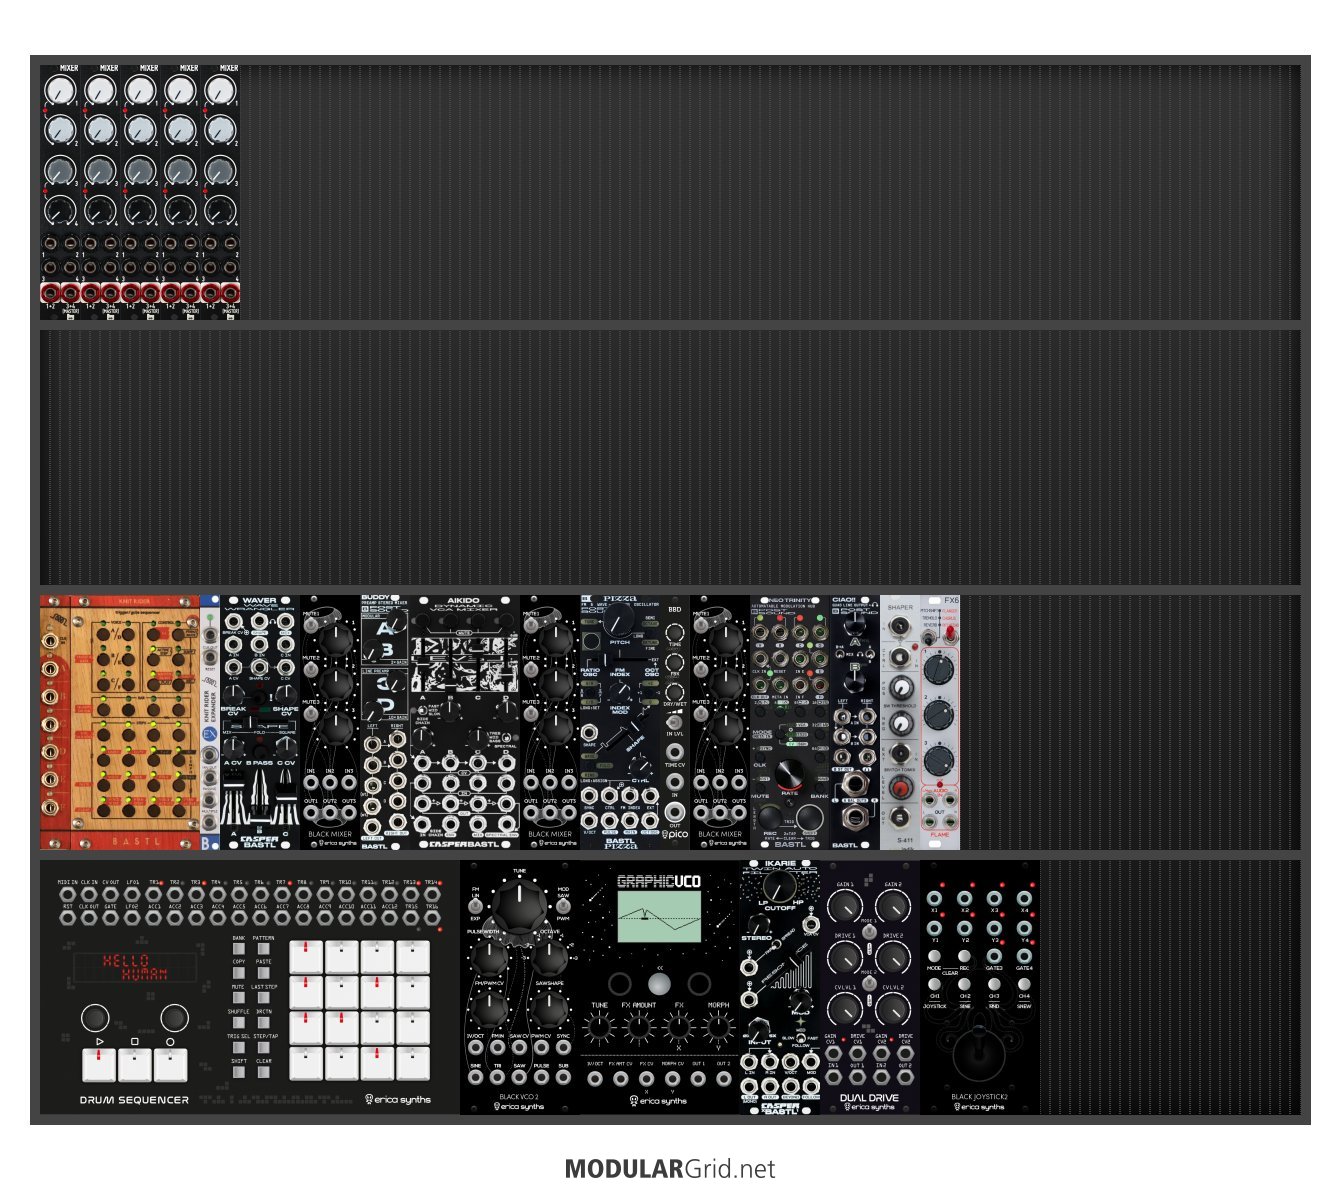Viewport: 1341px width, 1190px height.
Task: Select the TR1 trigger output jack
Action: [153, 894]
